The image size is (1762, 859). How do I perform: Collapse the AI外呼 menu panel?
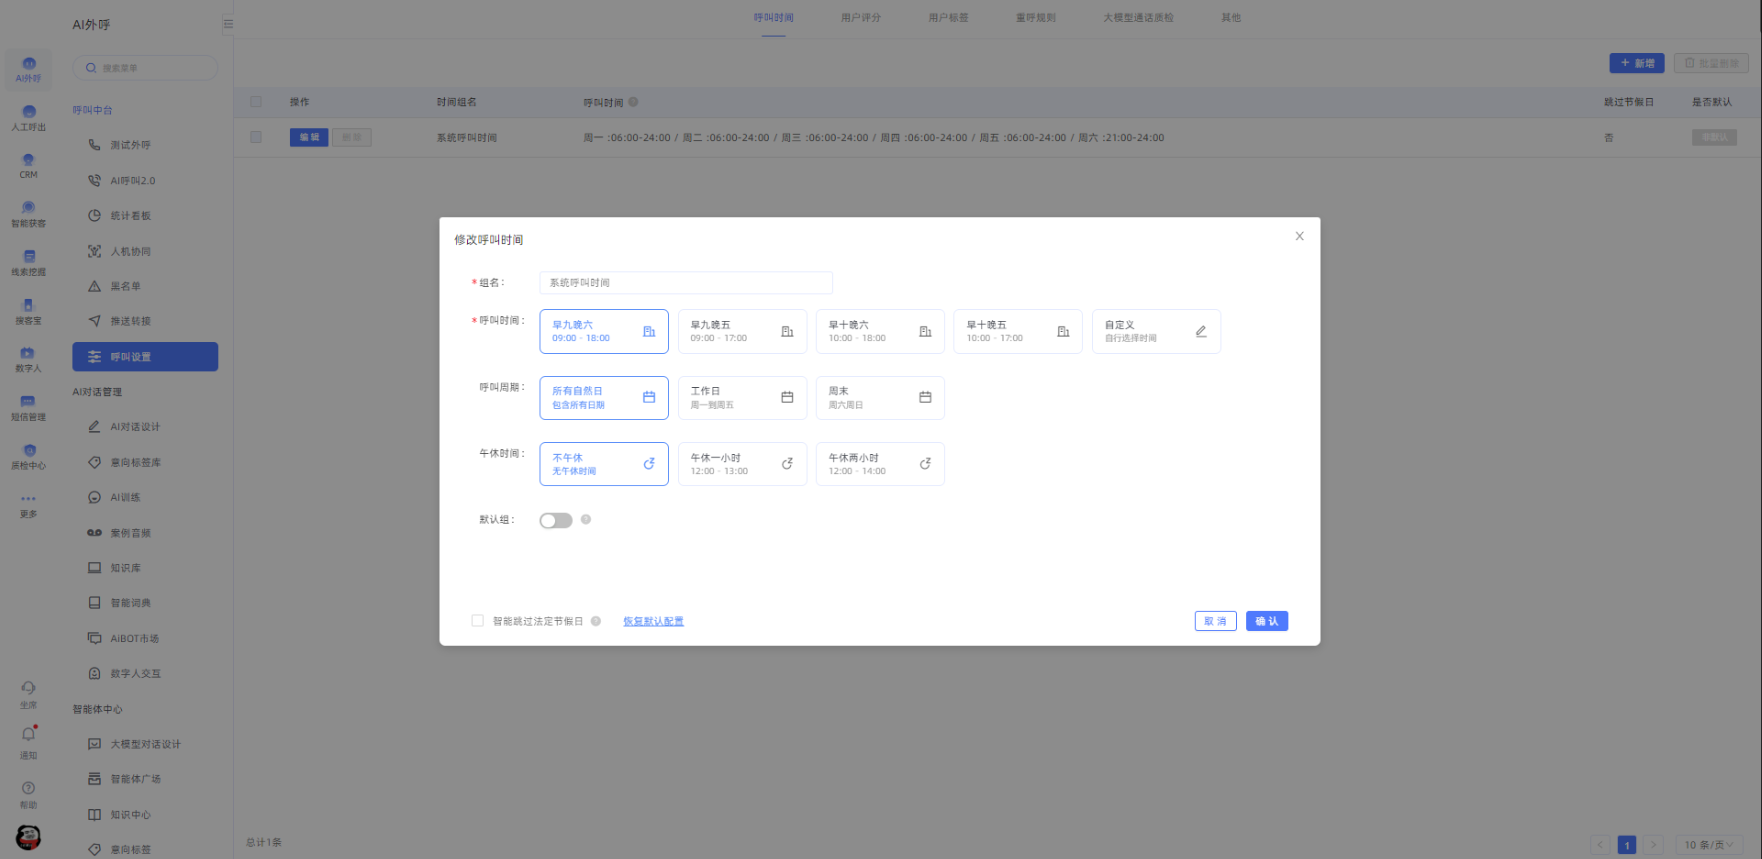(228, 24)
